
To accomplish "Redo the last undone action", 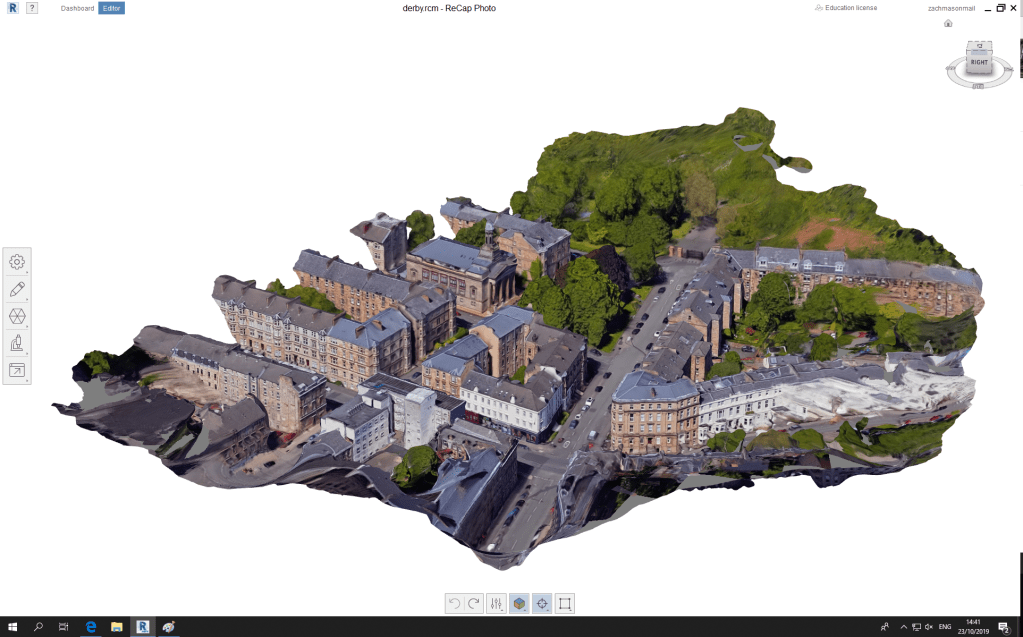I will tap(474, 603).
